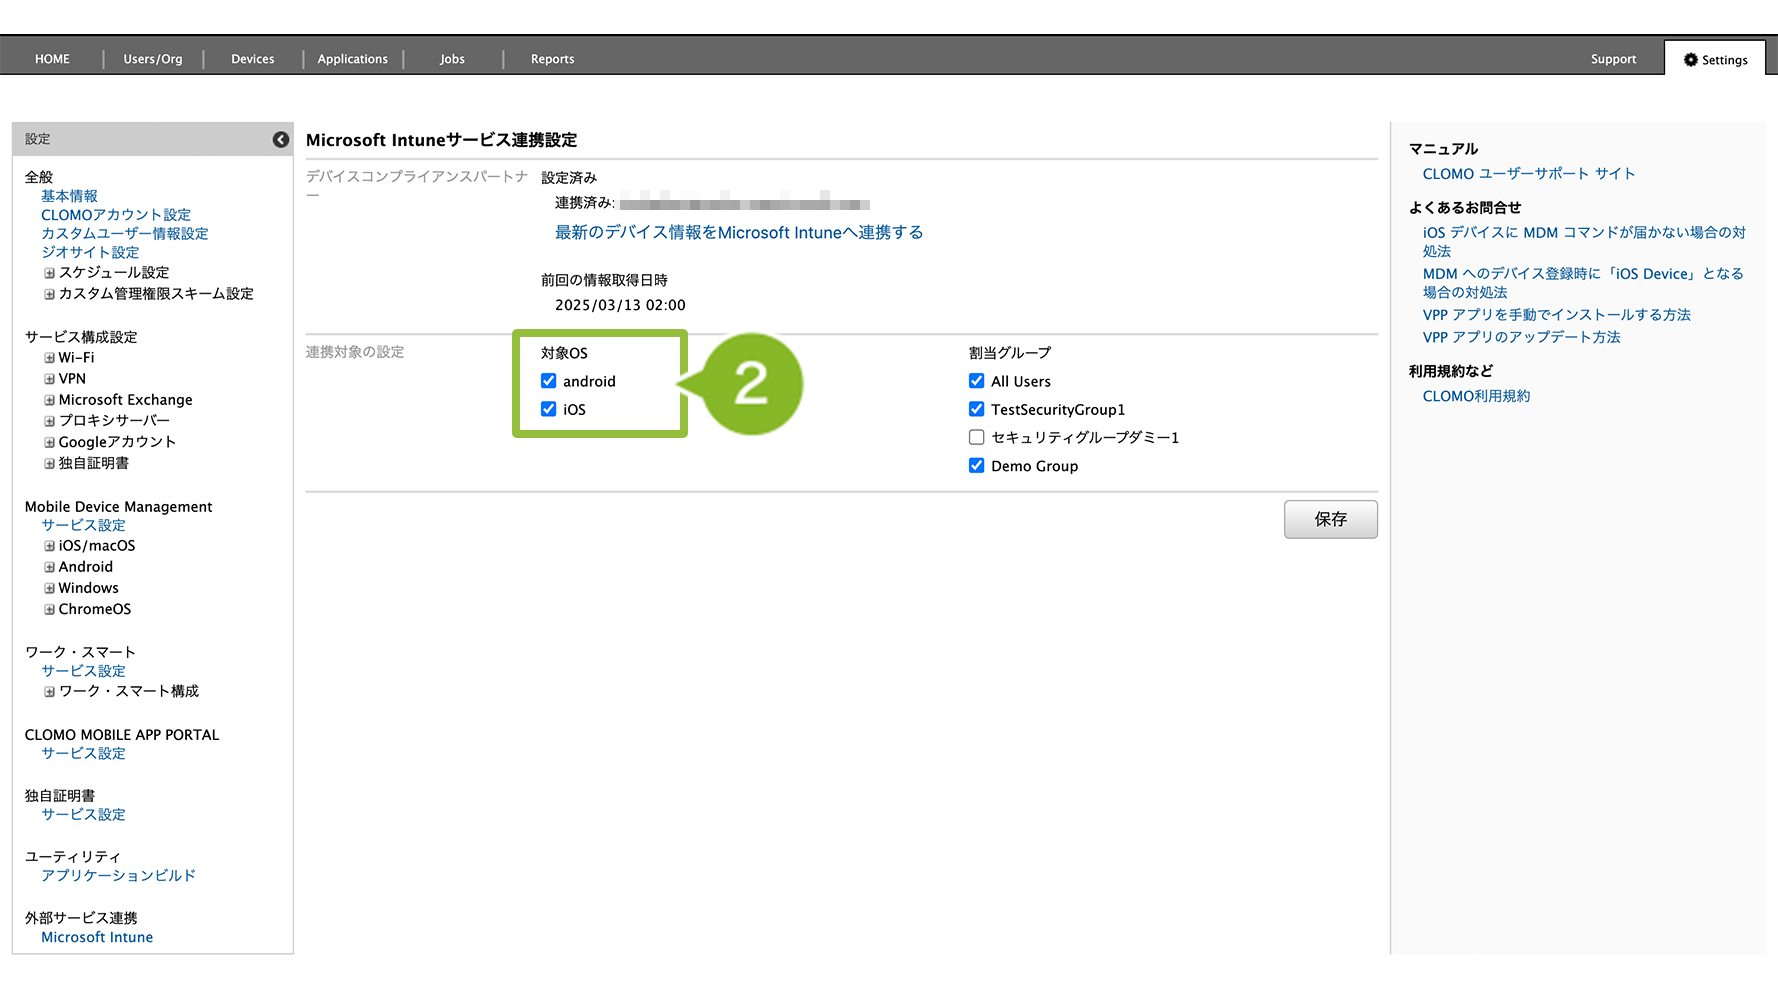The height and width of the screenshot is (1000, 1778).
Task: Toggle the All Users group checkbox
Action: [x=976, y=381]
